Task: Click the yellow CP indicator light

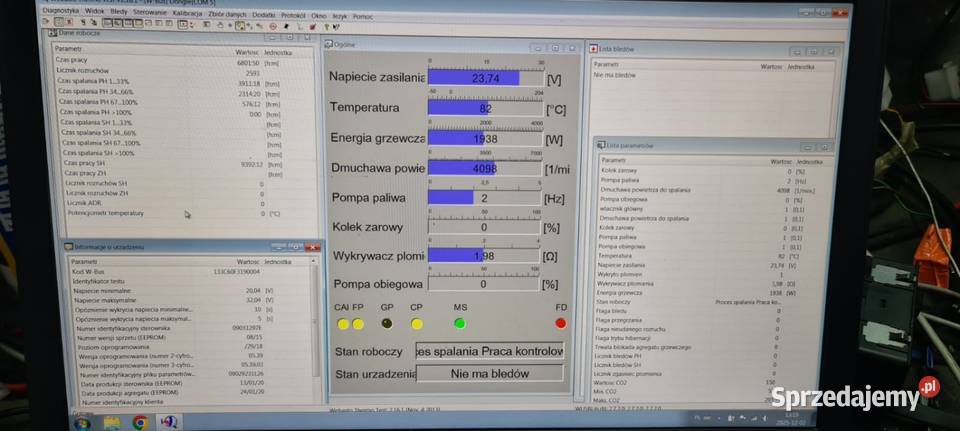Action: (x=417, y=323)
